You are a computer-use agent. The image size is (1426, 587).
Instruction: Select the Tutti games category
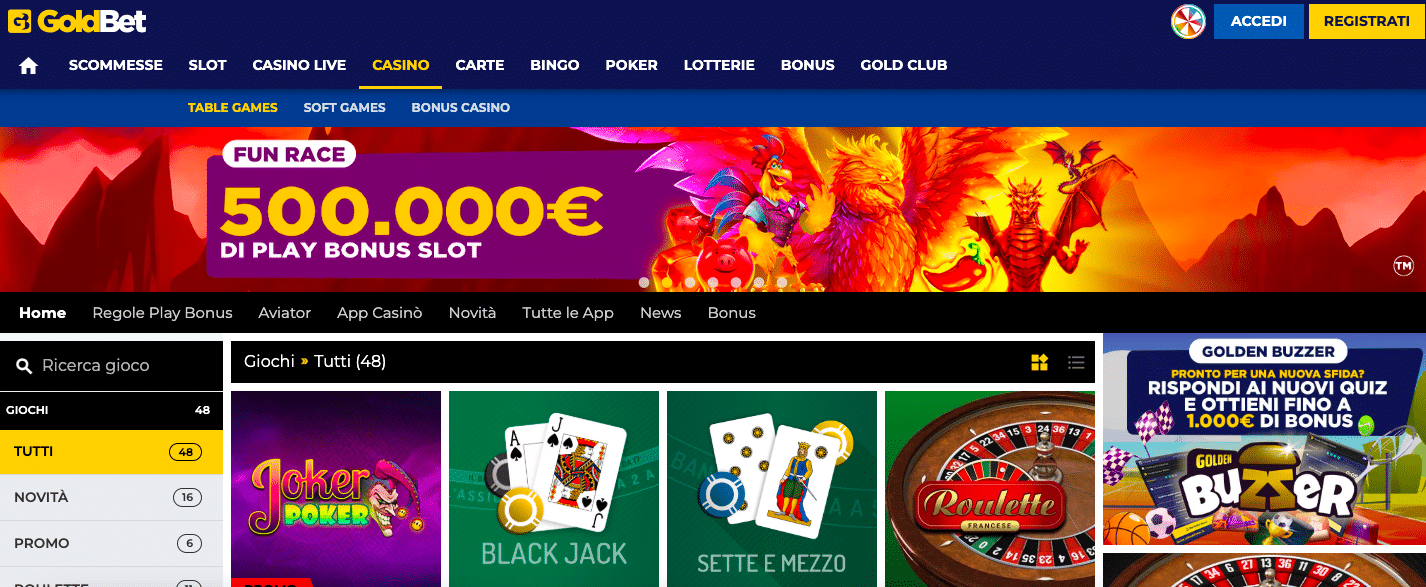click(x=111, y=451)
